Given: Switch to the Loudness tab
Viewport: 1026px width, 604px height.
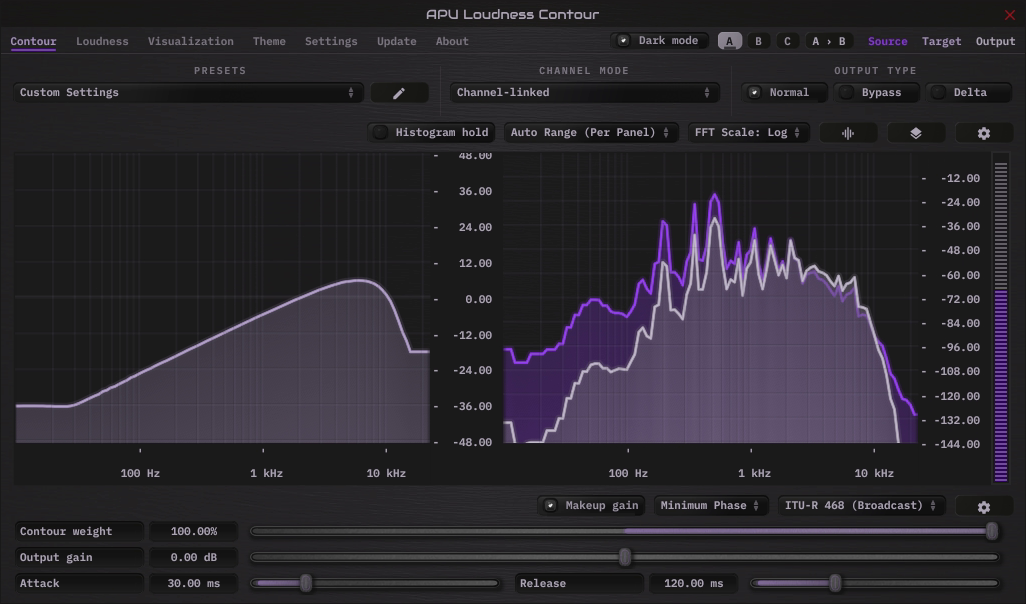Looking at the screenshot, I should coord(102,41).
